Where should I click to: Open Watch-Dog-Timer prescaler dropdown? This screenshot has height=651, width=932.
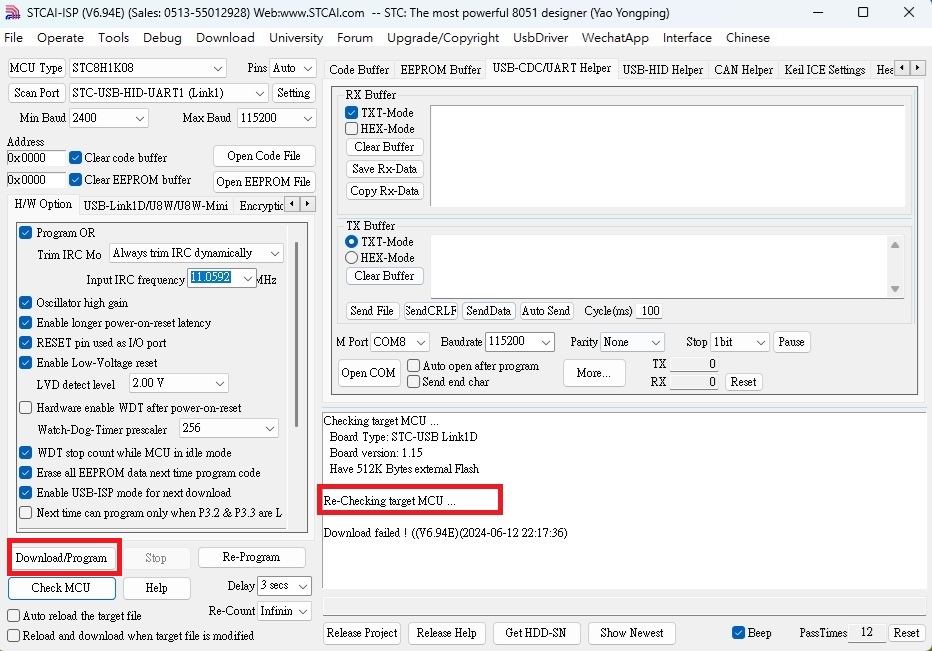(229, 428)
